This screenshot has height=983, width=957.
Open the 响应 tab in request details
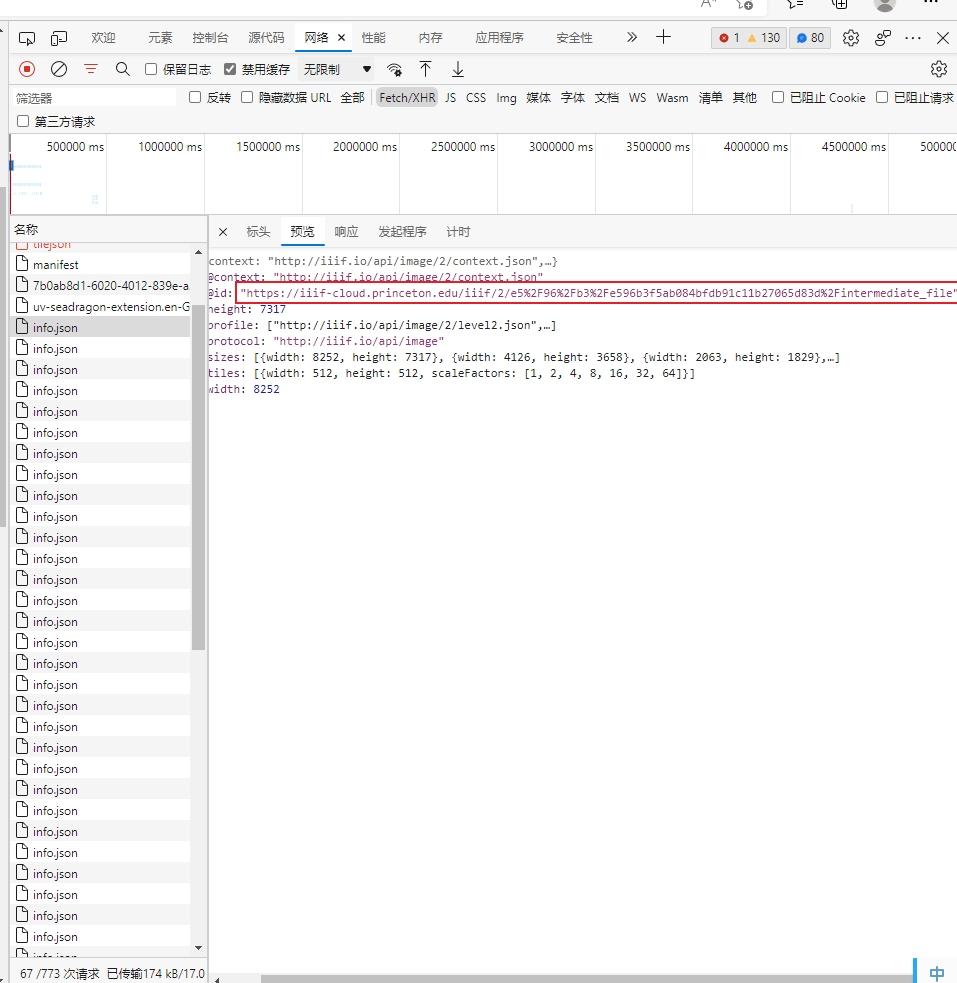tap(346, 232)
